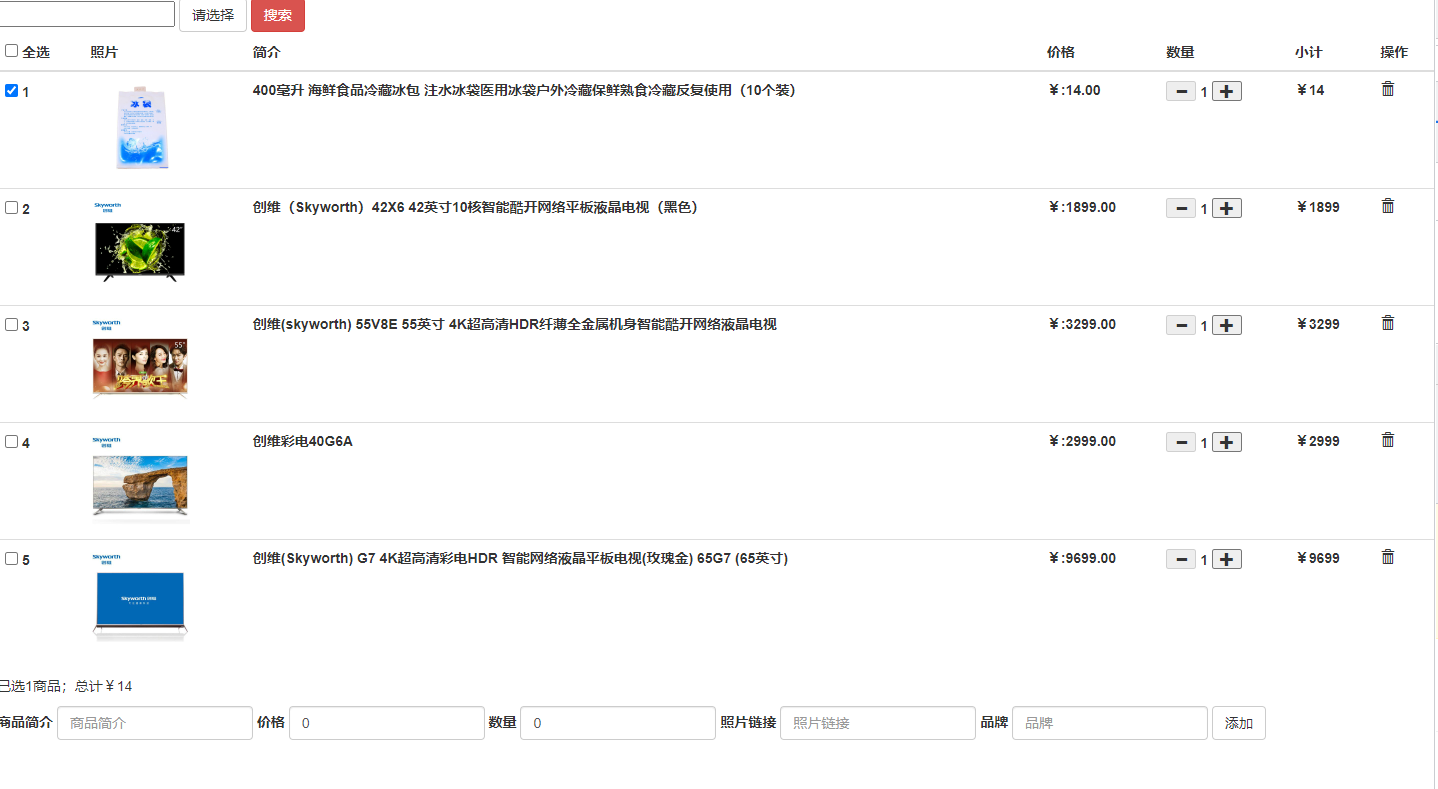Click the 操作 column header
Screen dimensions: 1438x789
(1394, 52)
